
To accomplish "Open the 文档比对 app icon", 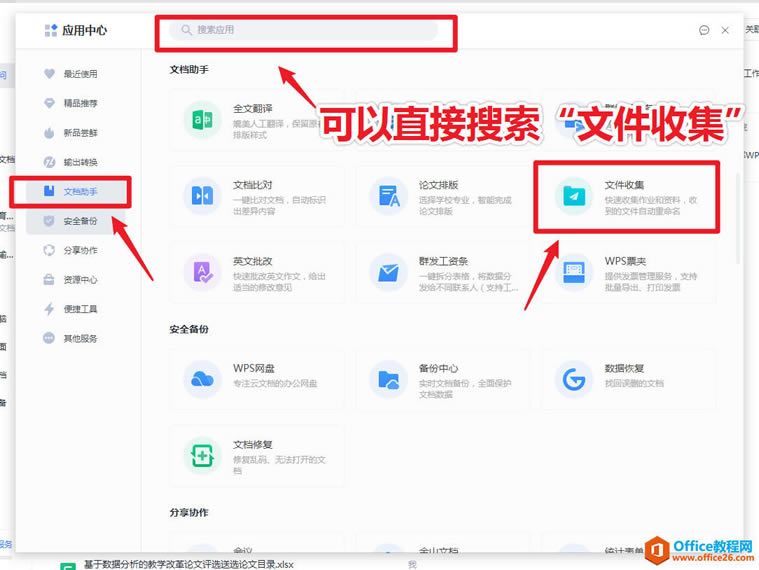I will (x=202, y=196).
